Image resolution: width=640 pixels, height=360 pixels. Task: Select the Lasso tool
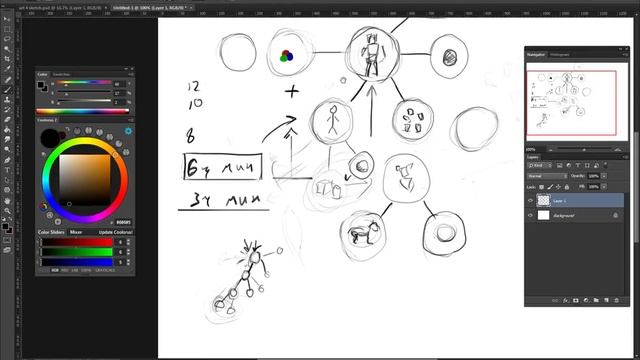point(7,39)
